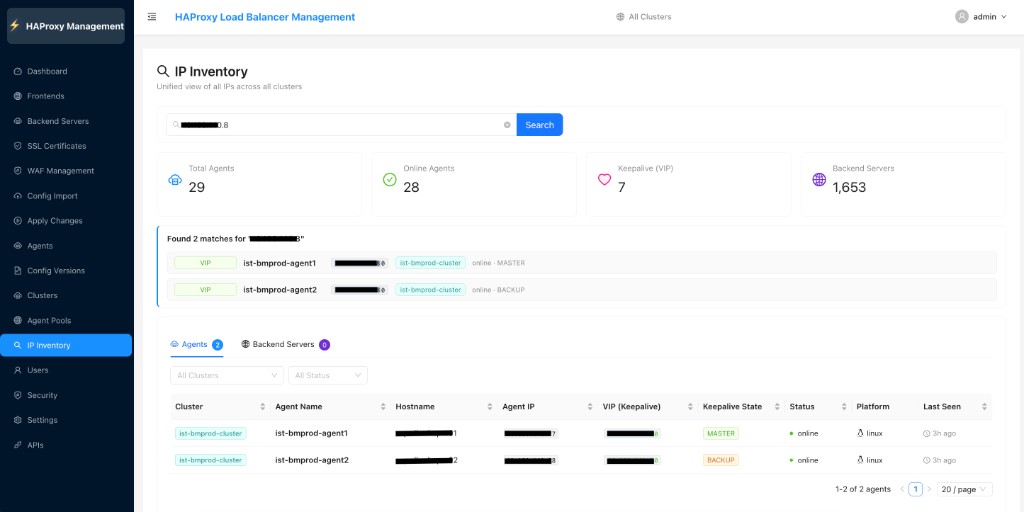Click the clock icon in agent1 Last Seen cell
Viewport: 1024px width, 512px height.
[x=927, y=434]
